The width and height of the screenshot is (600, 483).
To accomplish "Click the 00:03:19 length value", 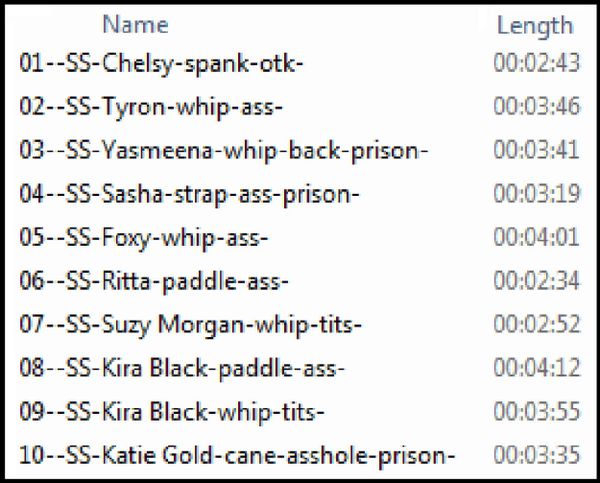I will (536, 193).
